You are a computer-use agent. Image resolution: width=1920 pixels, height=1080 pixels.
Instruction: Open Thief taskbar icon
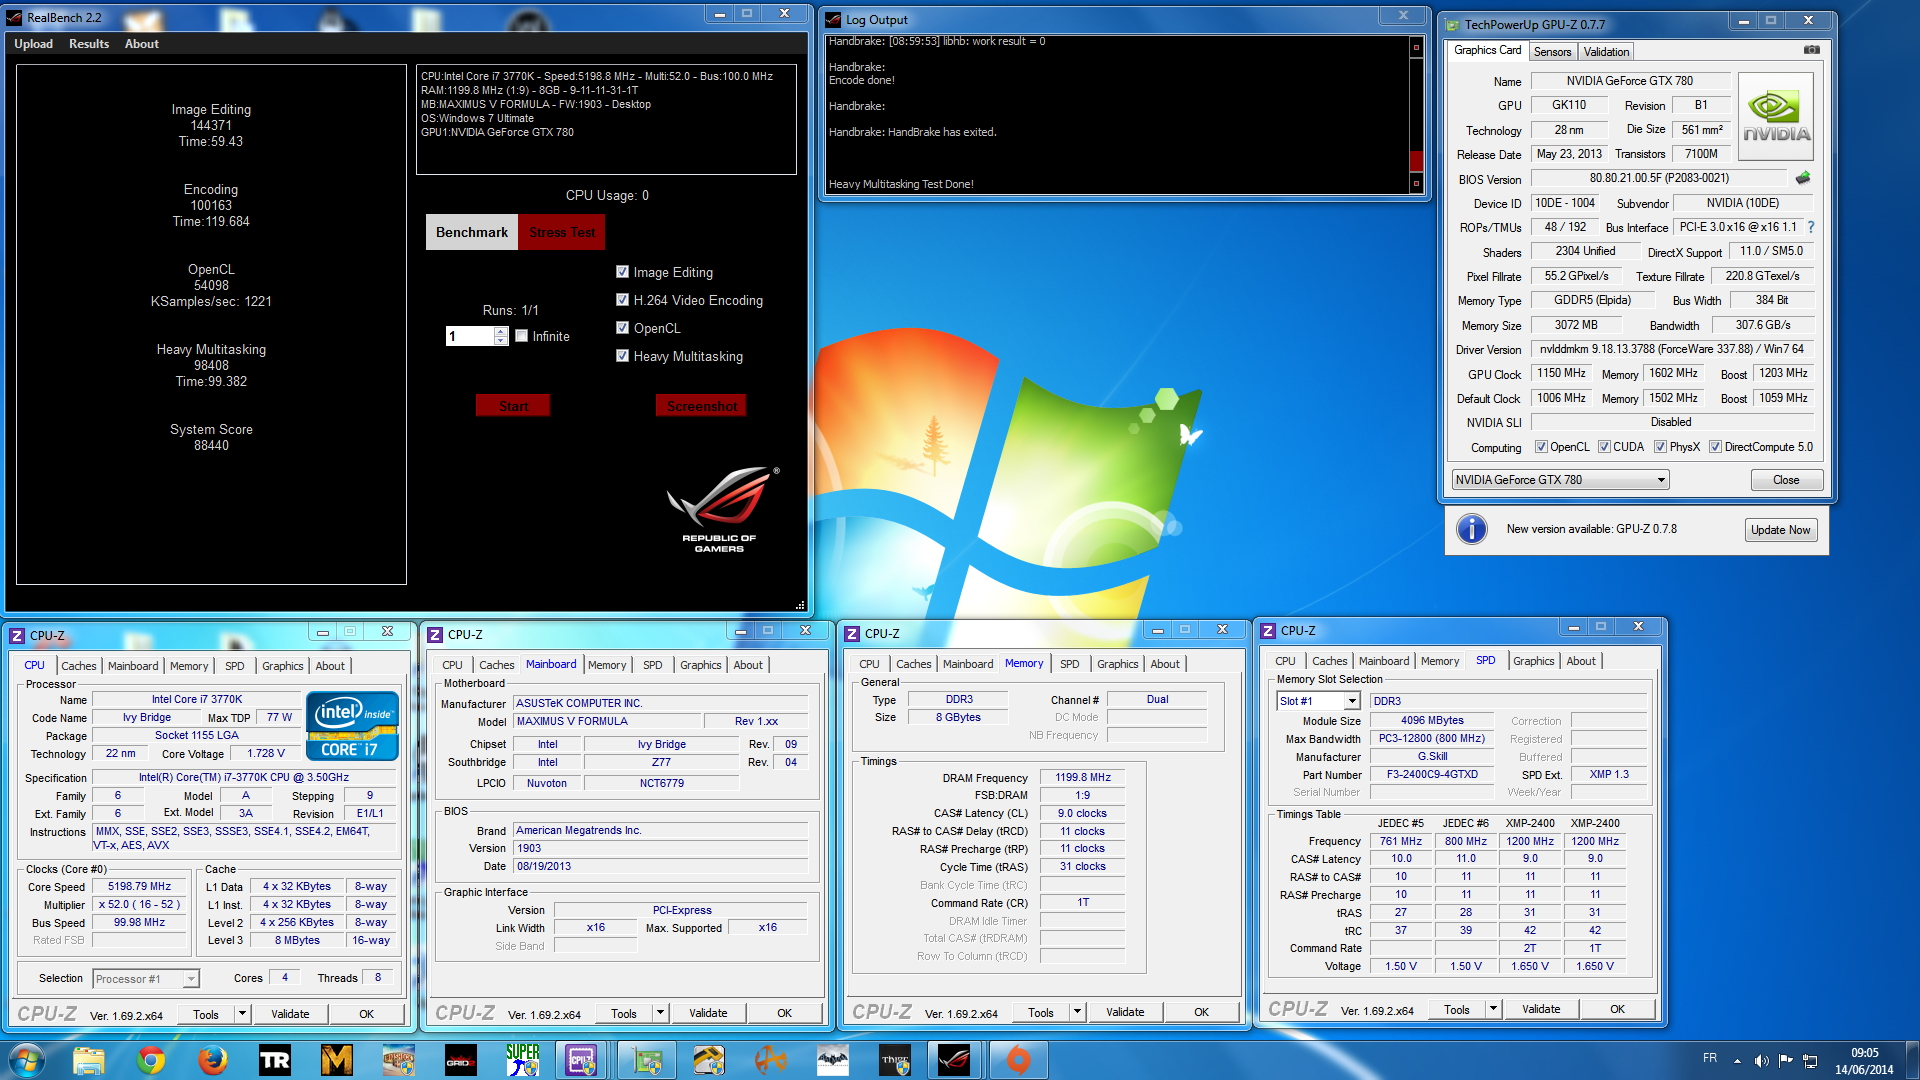pyautogui.click(x=895, y=1060)
